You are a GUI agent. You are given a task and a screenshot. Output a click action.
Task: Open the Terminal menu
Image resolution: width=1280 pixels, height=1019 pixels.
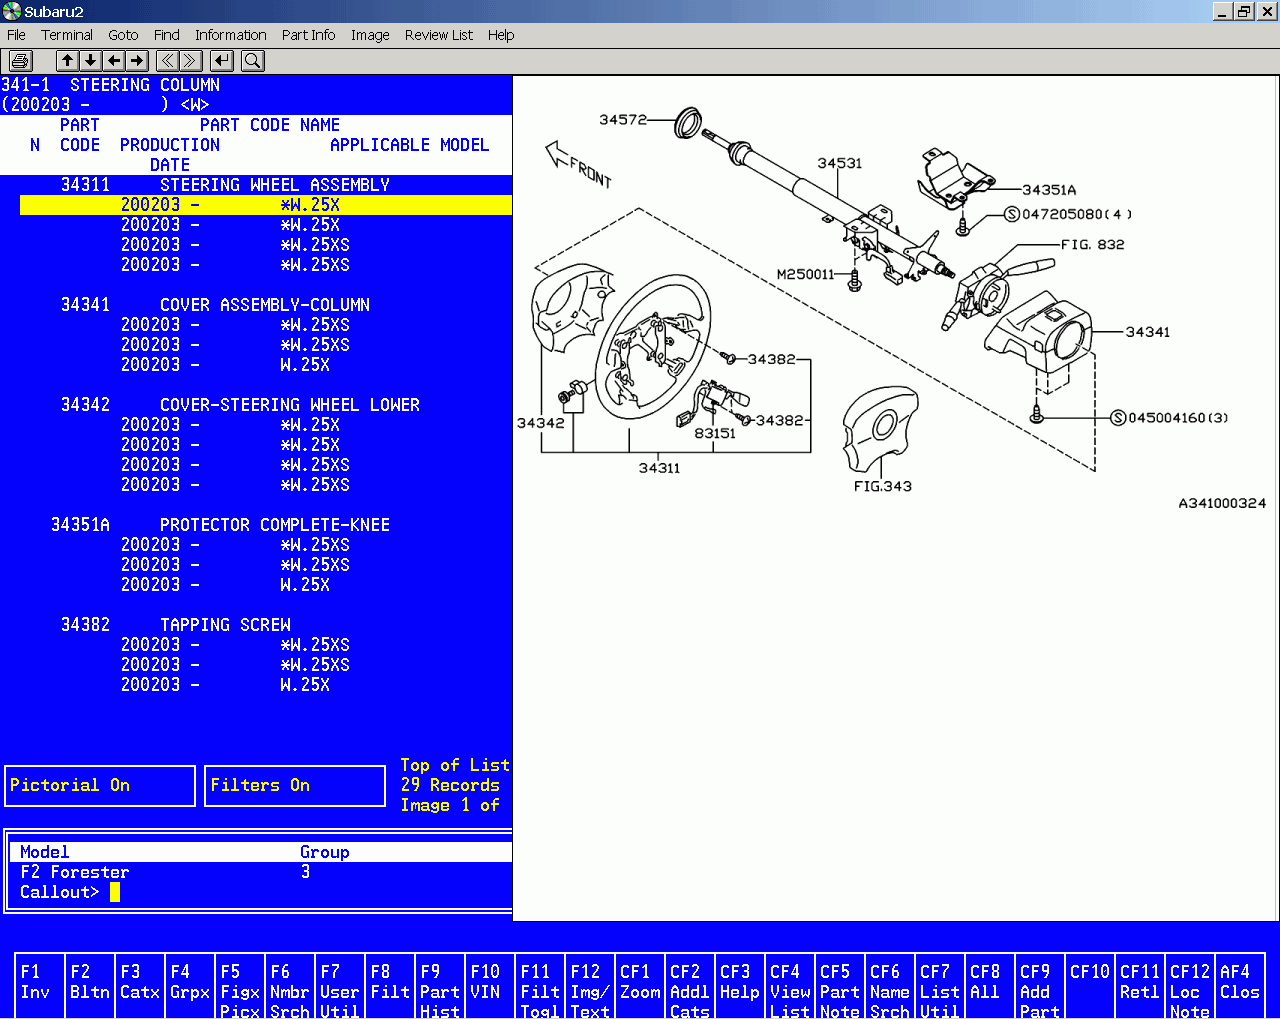pyautogui.click(x=67, y=35)
